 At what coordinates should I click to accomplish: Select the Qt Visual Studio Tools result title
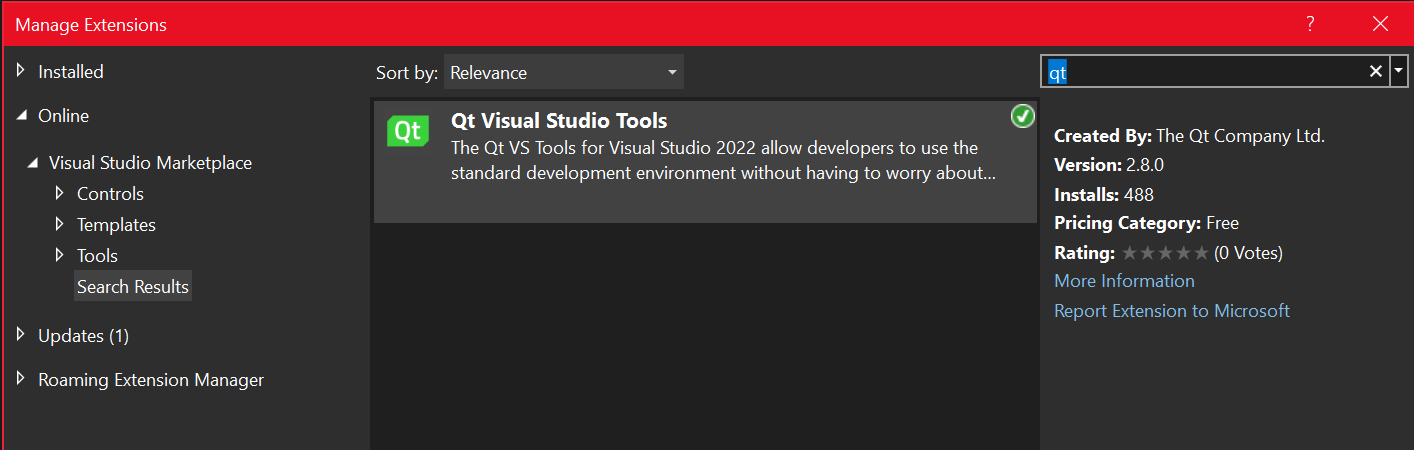[559, 122]
